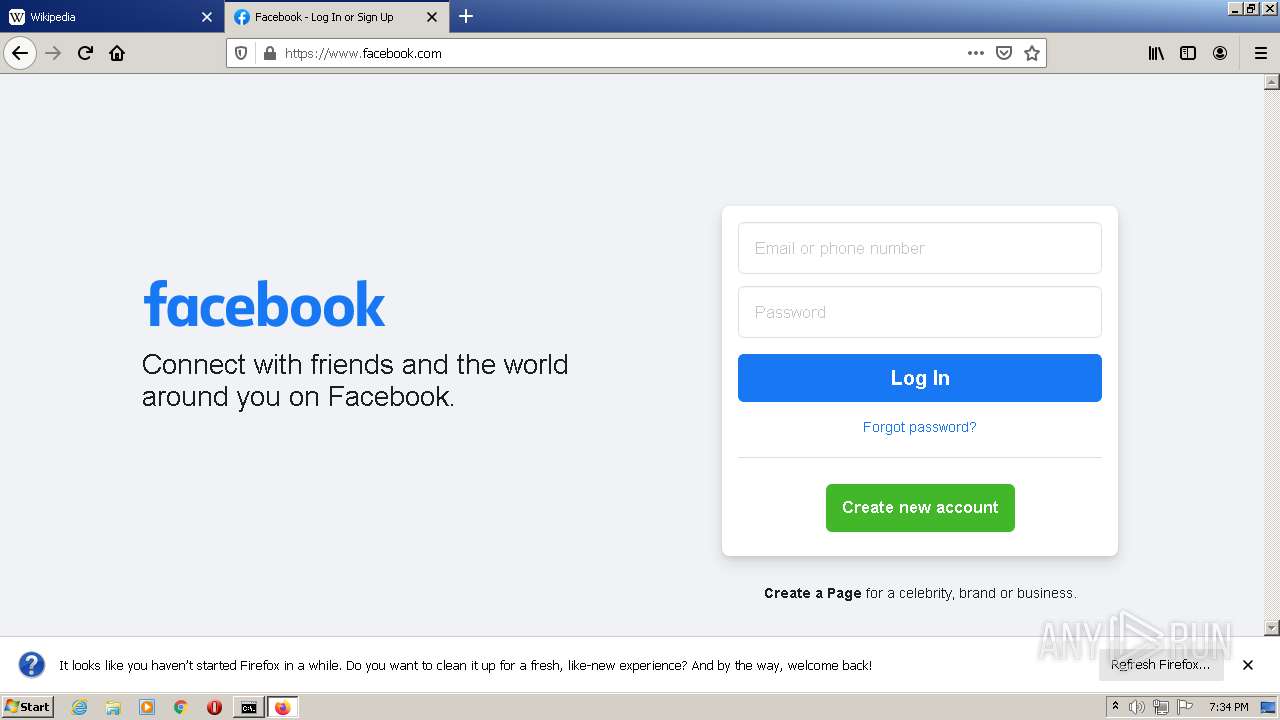The width and height of the screenshot is (1280, 720).
Task: Click the Password field
Action: [920, 312]
